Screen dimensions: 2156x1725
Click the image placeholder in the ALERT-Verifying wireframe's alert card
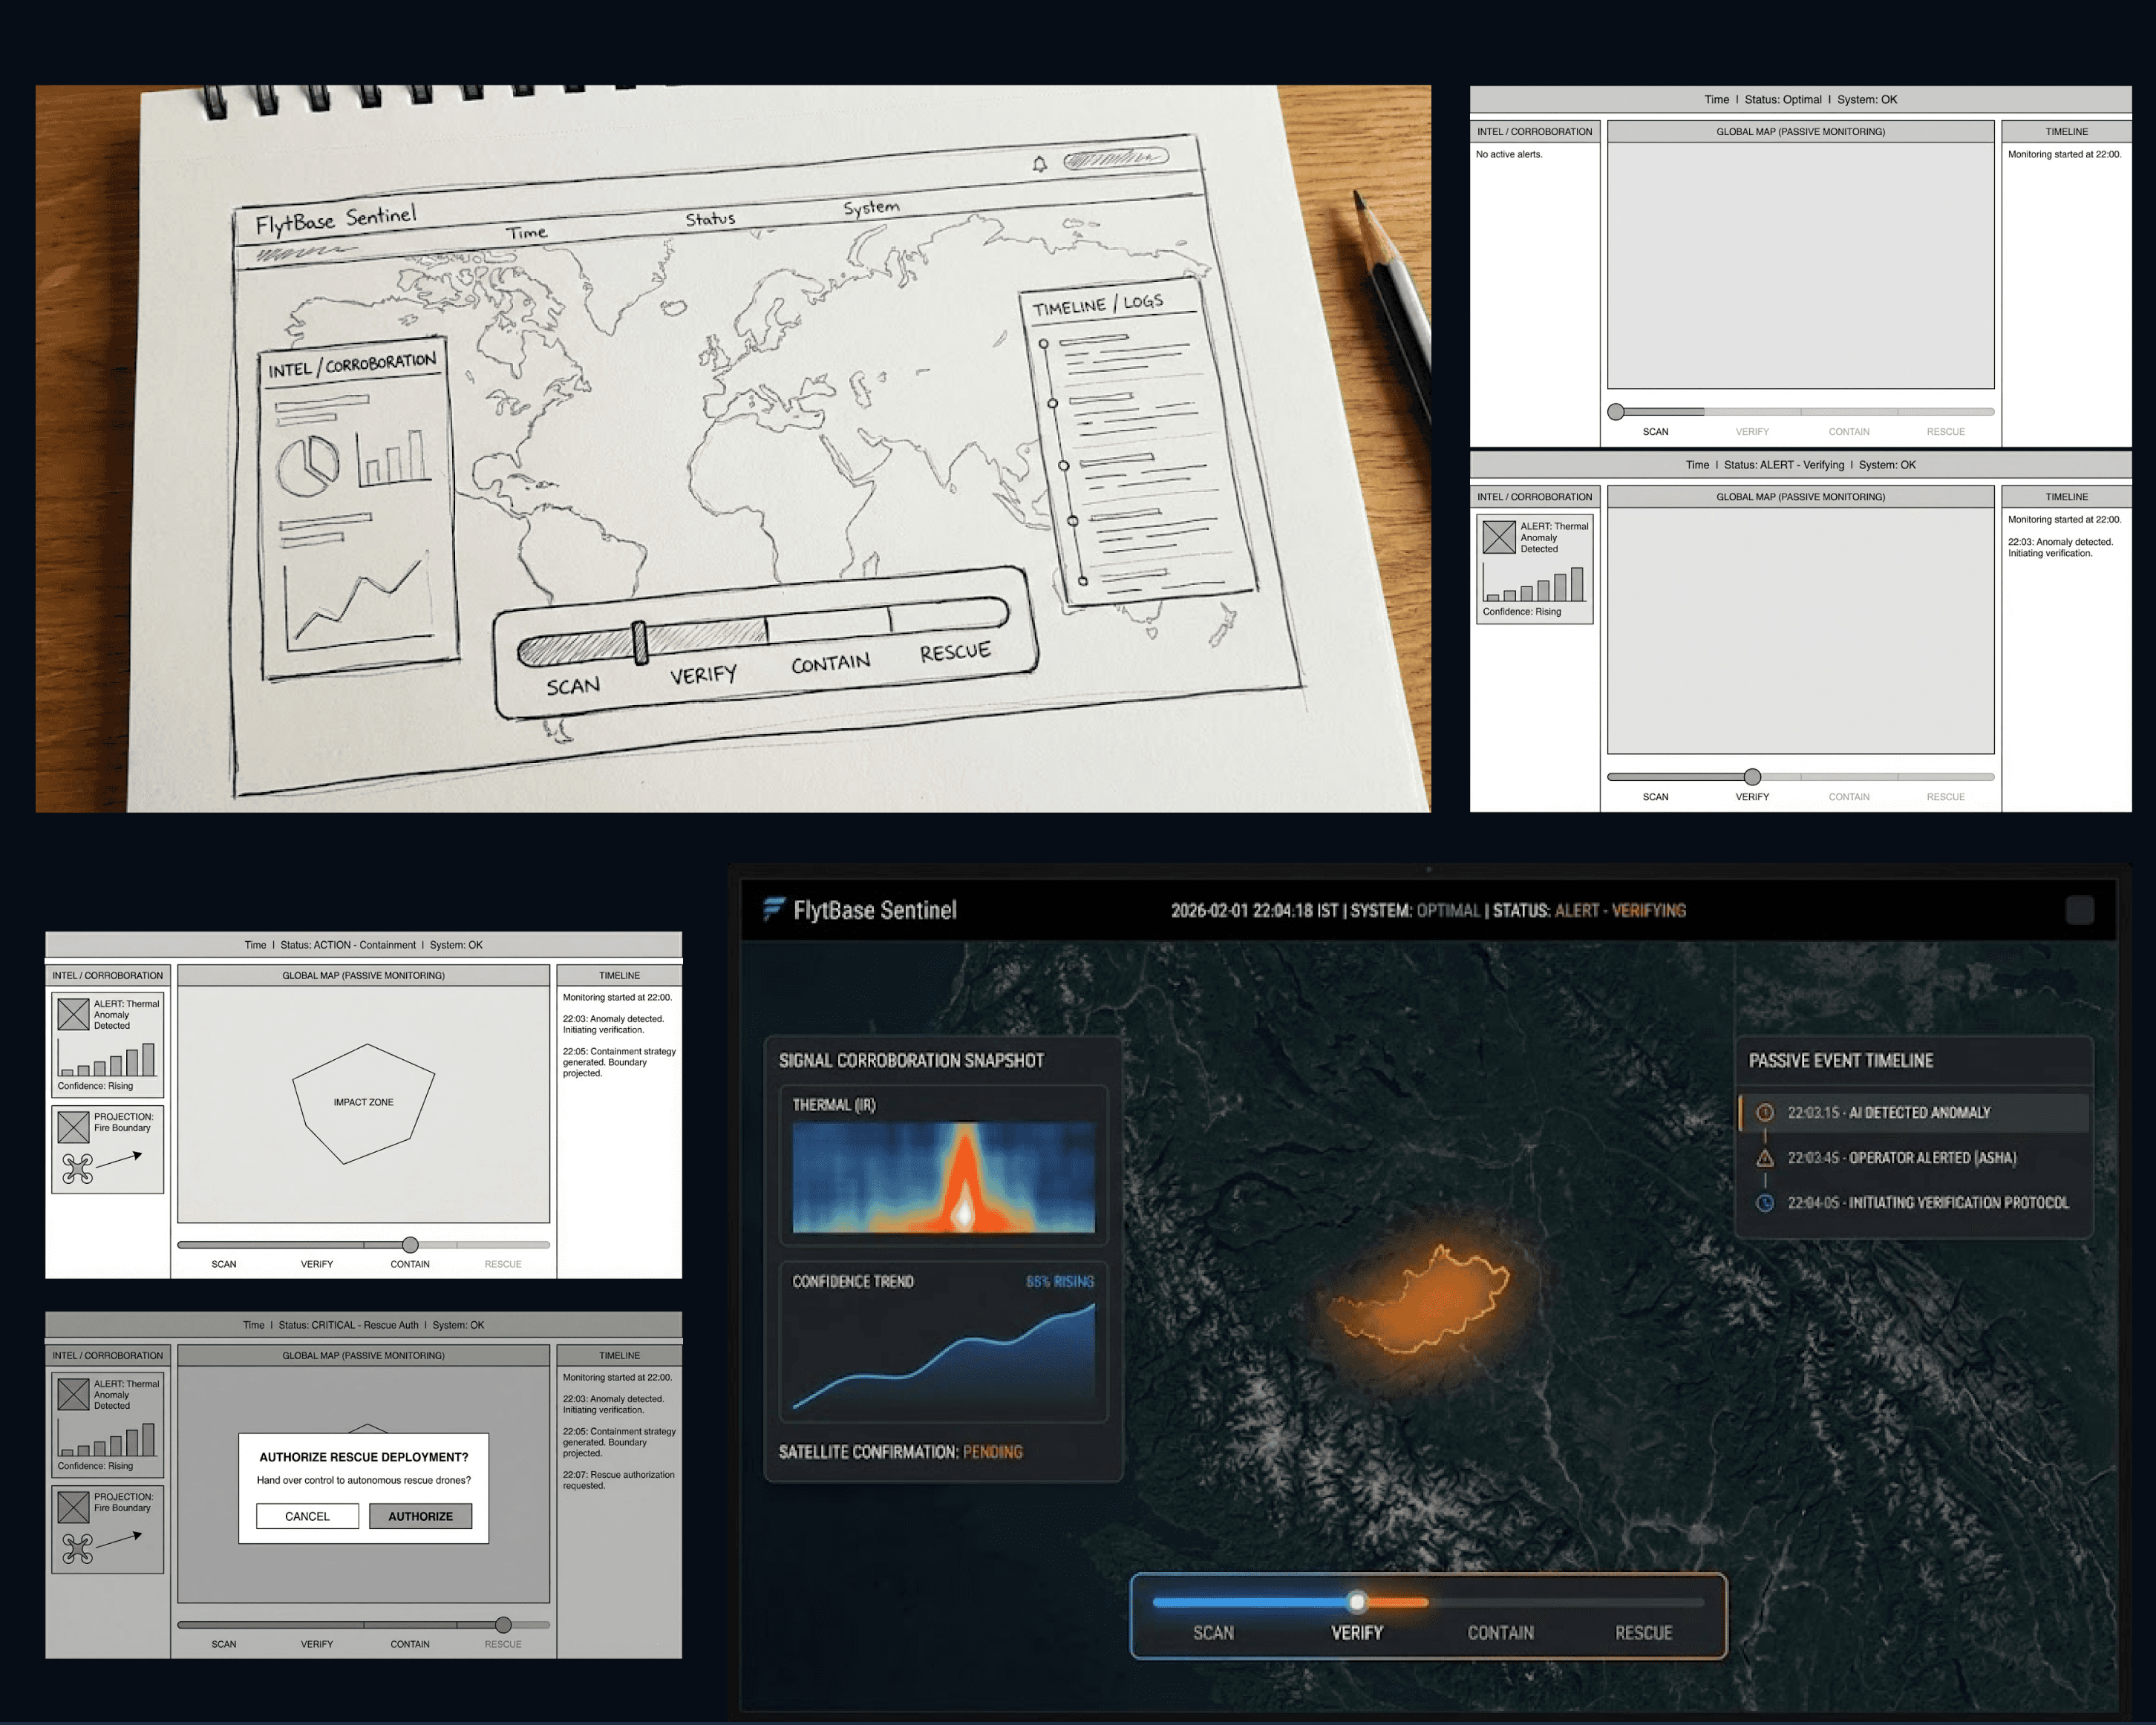coord(1498,537)
